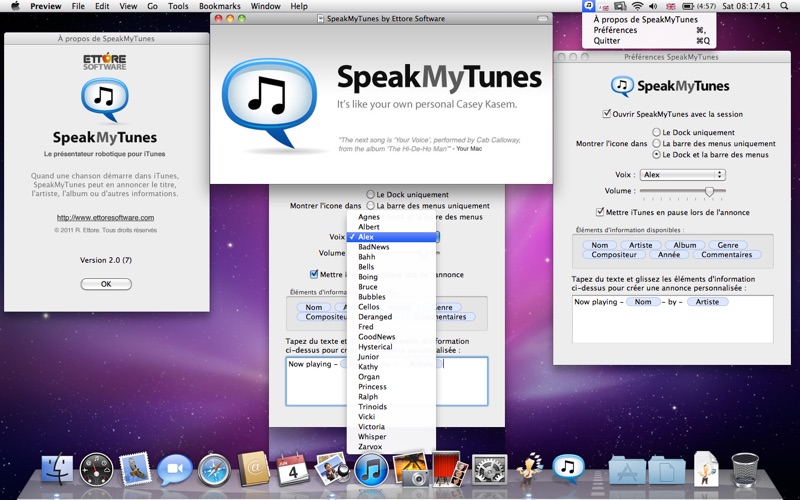Choose Agnes from the voice list
The height and width of the screenshot is (500, 800).
(391, 217)
